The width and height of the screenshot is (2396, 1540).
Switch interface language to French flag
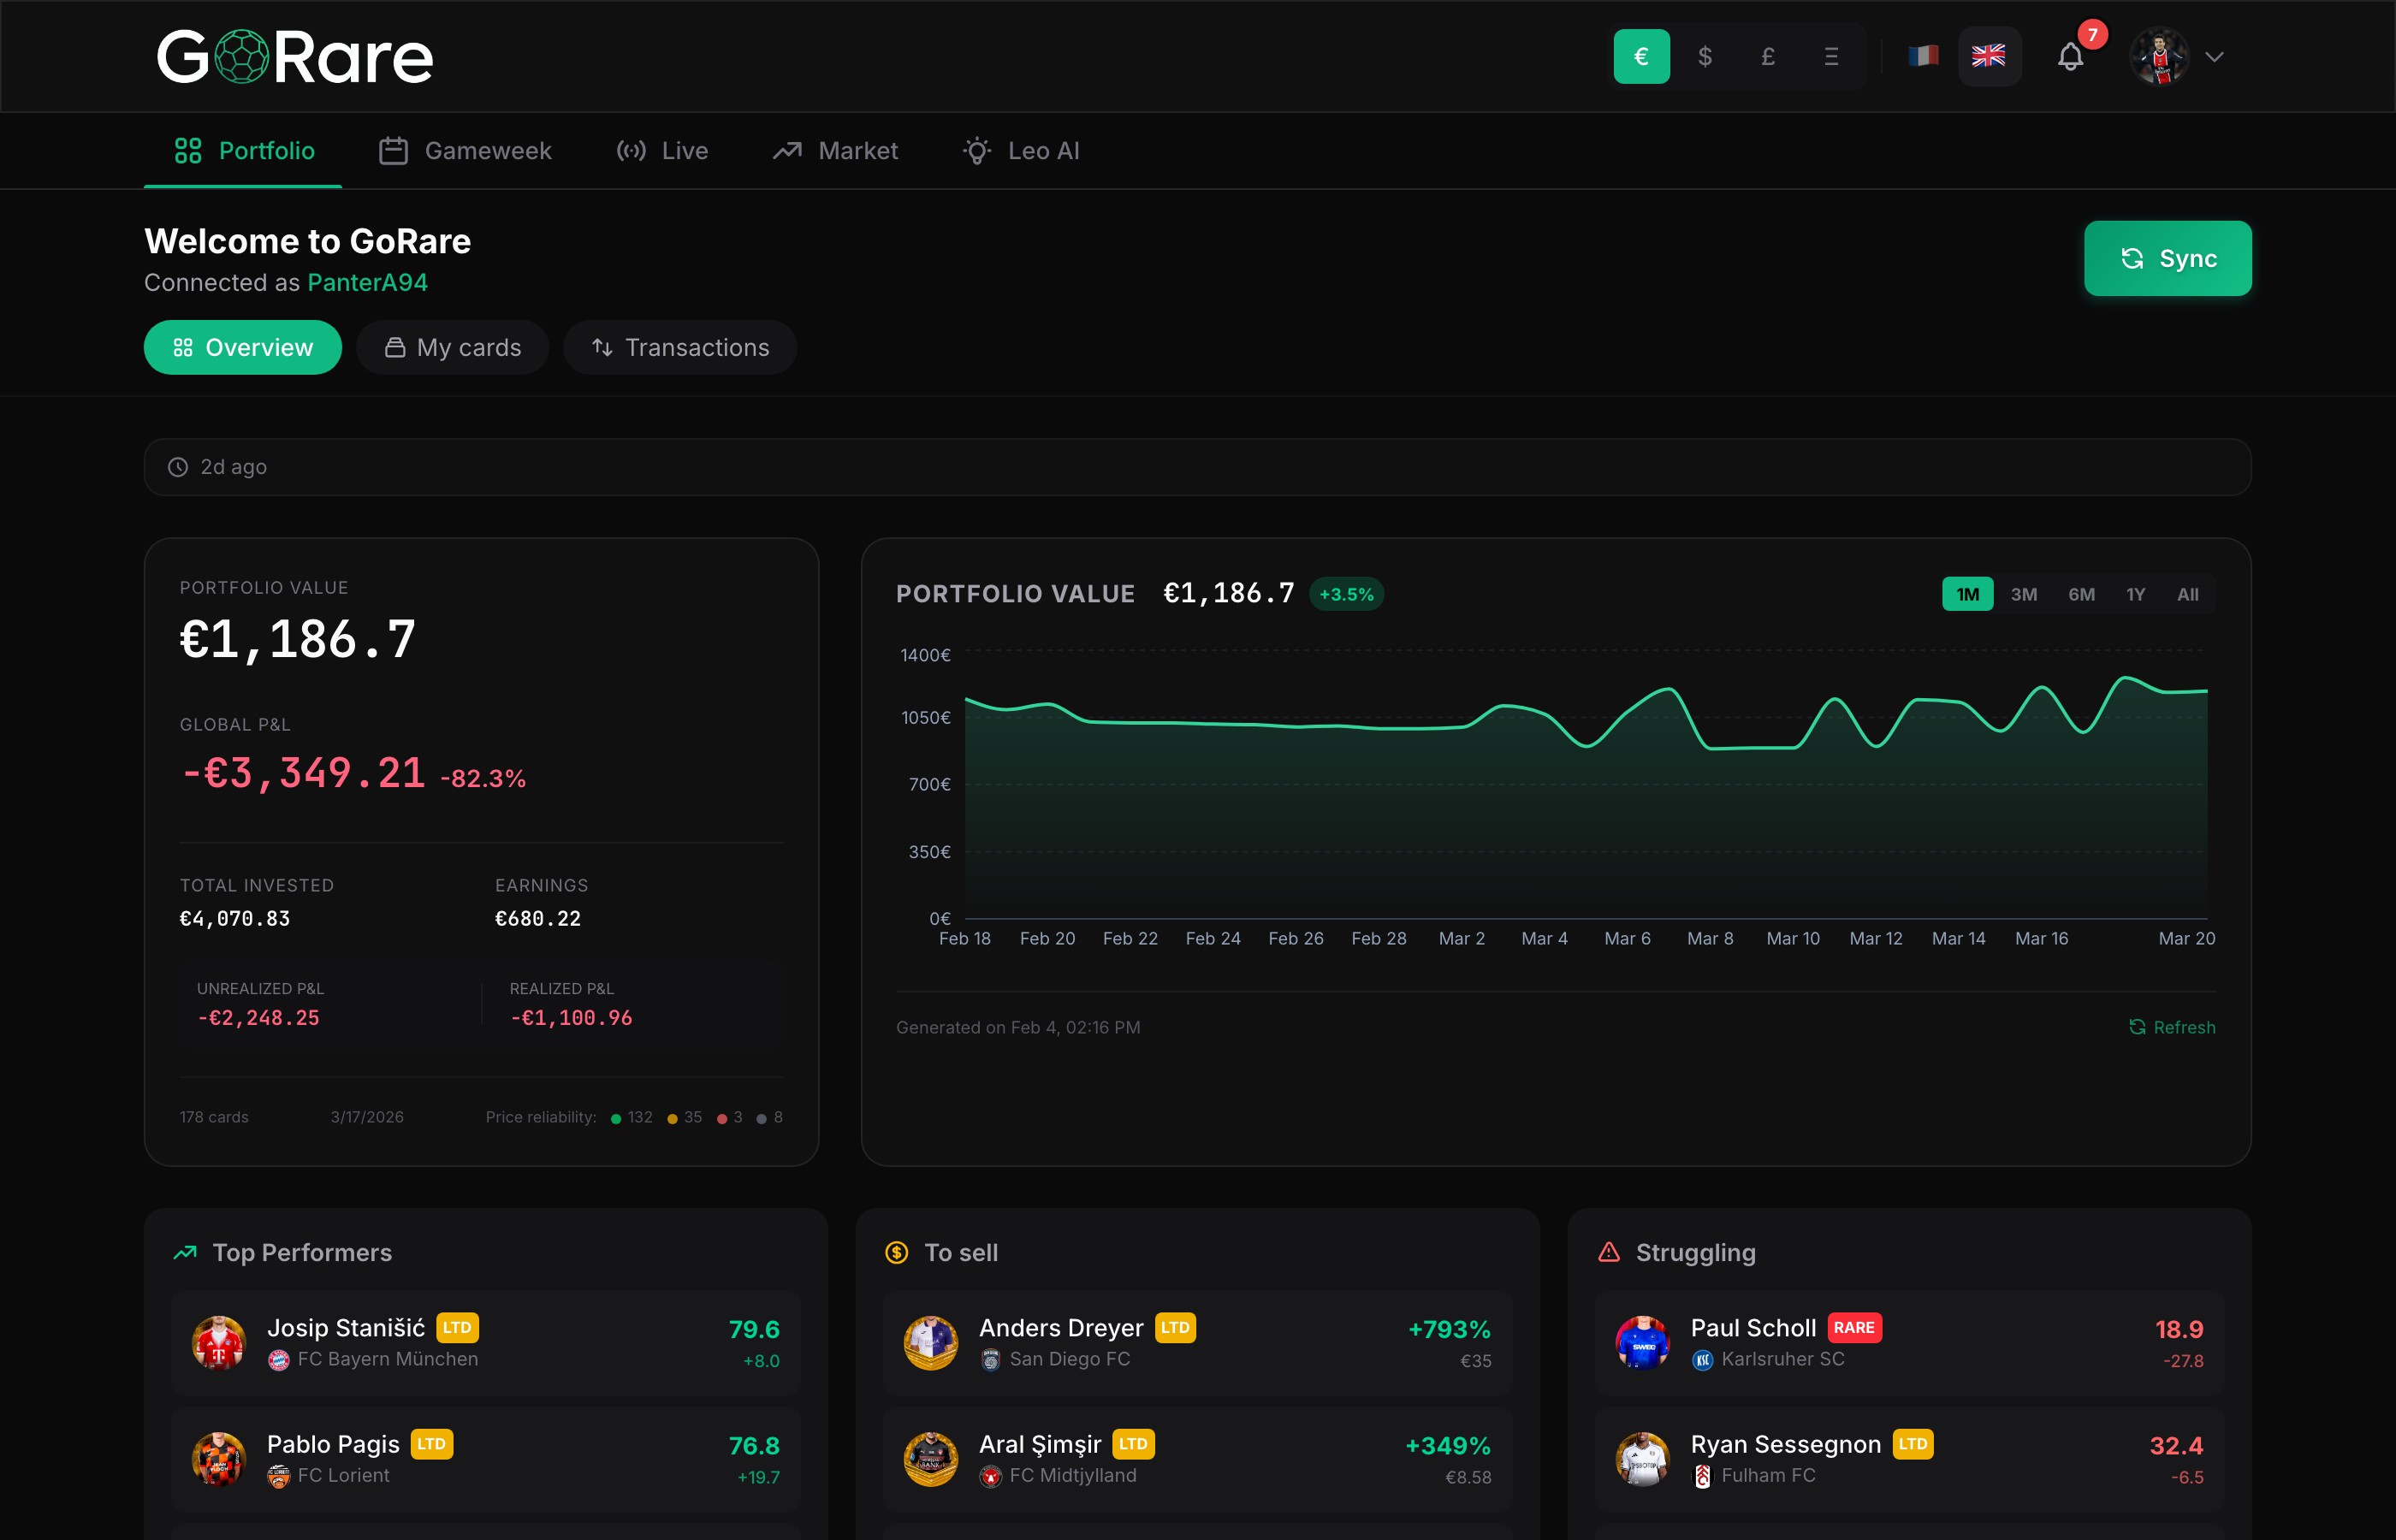click(1922, 56)
